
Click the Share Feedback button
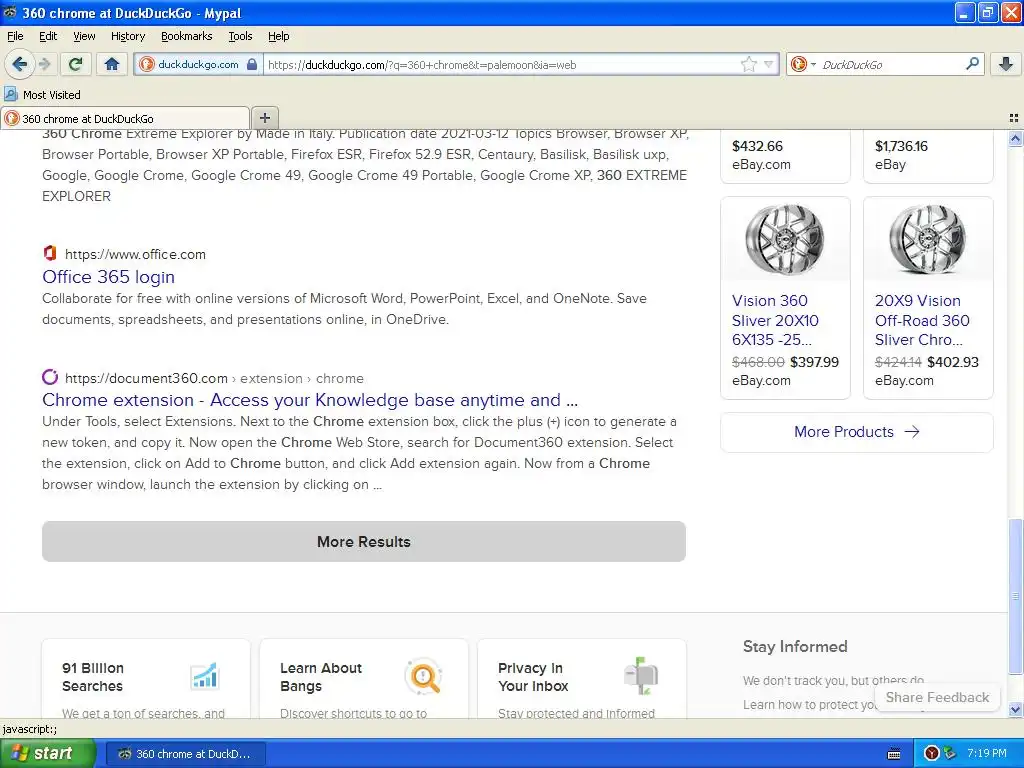click(x=937, y=697)
